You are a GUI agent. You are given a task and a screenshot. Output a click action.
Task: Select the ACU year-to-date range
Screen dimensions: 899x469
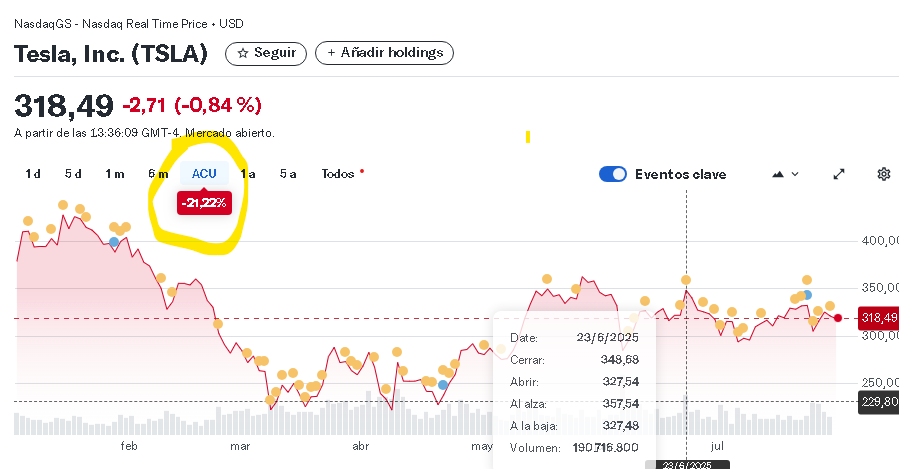pos(204,174)
